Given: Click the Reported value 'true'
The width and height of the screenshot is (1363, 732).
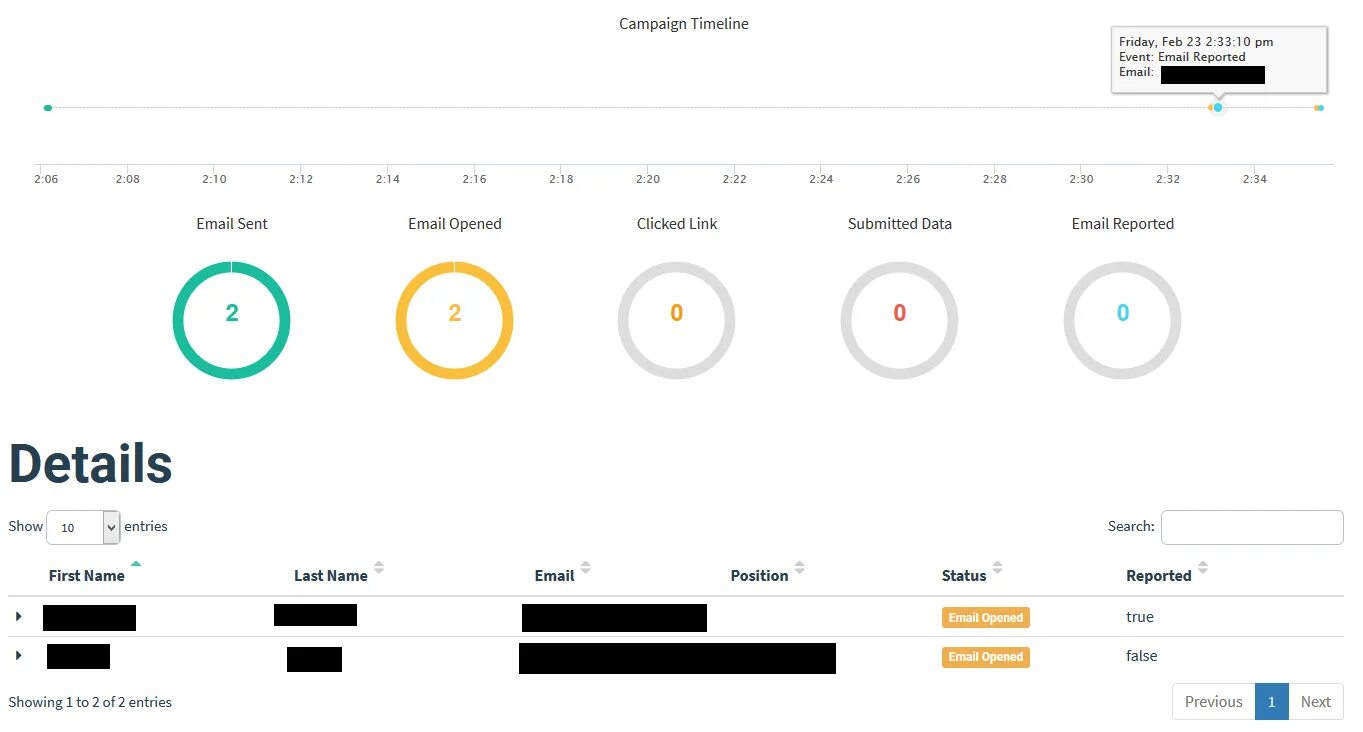Looking at the screenshot, I should tap(1139, 617).
